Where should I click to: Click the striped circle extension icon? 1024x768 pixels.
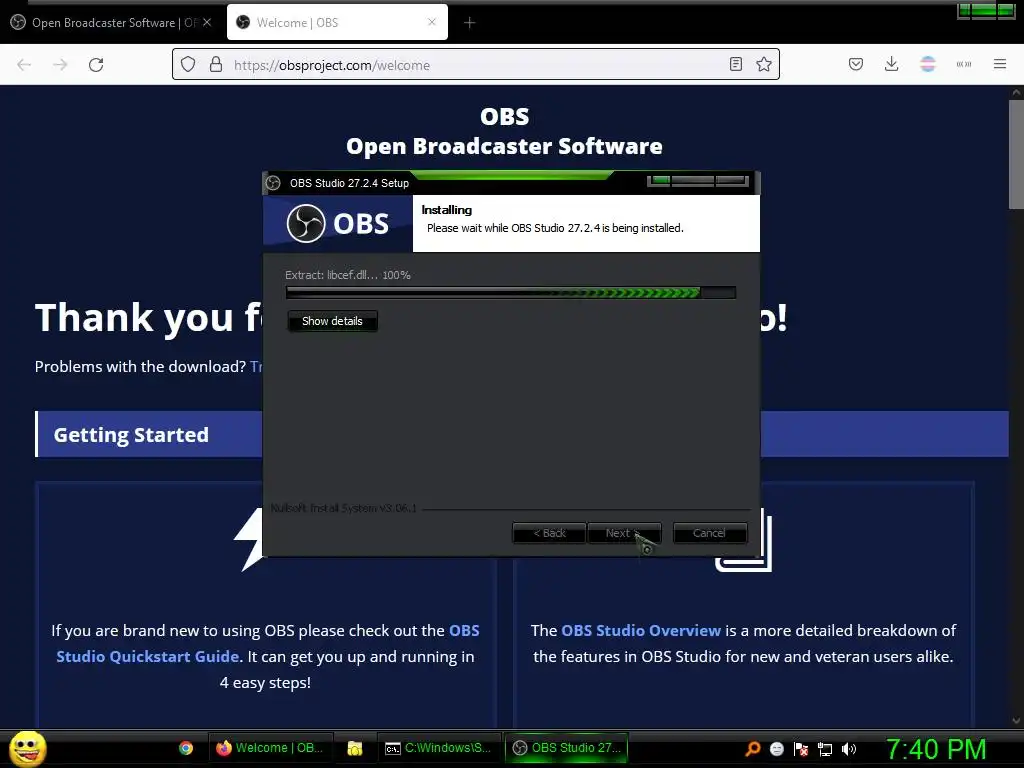(x=928, y=64)
